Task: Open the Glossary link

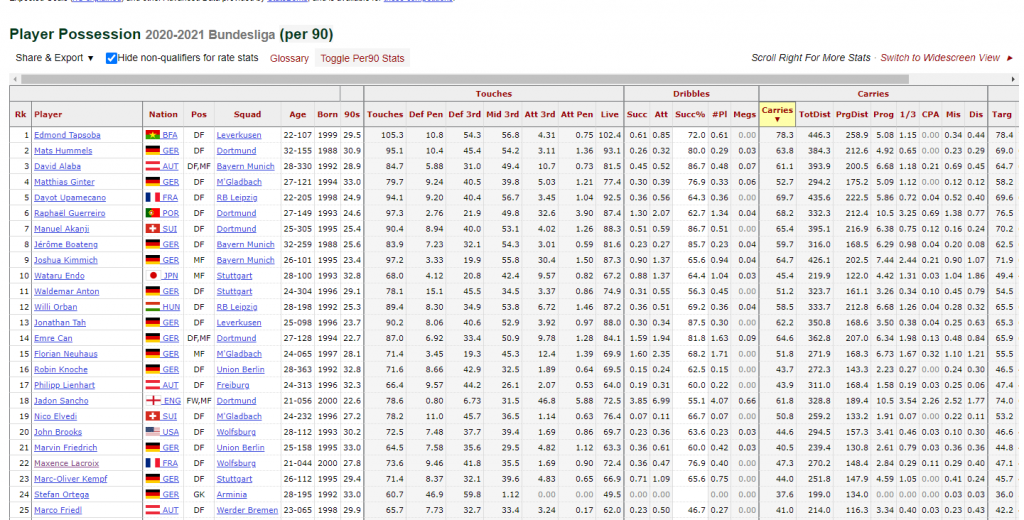Action: pos(289,58)
